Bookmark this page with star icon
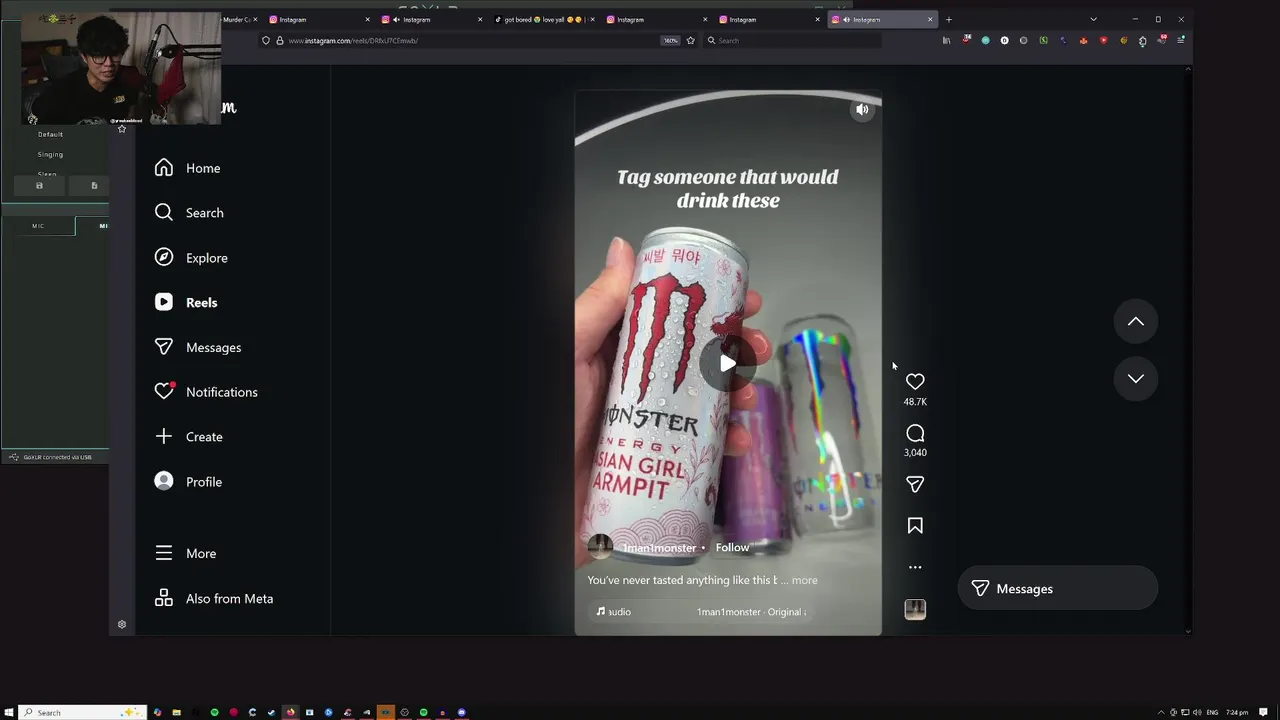The height and width of the screenshot is (720, 1280). pos(690,41)
